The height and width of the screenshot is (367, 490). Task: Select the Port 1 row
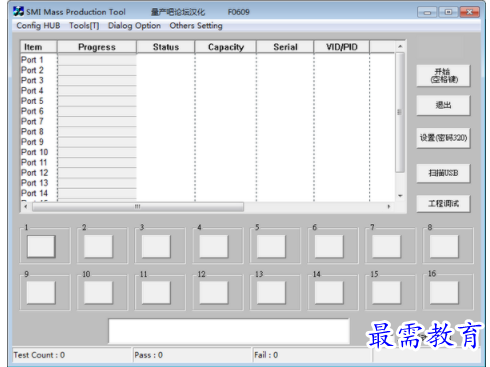click(x=208, y=60)
